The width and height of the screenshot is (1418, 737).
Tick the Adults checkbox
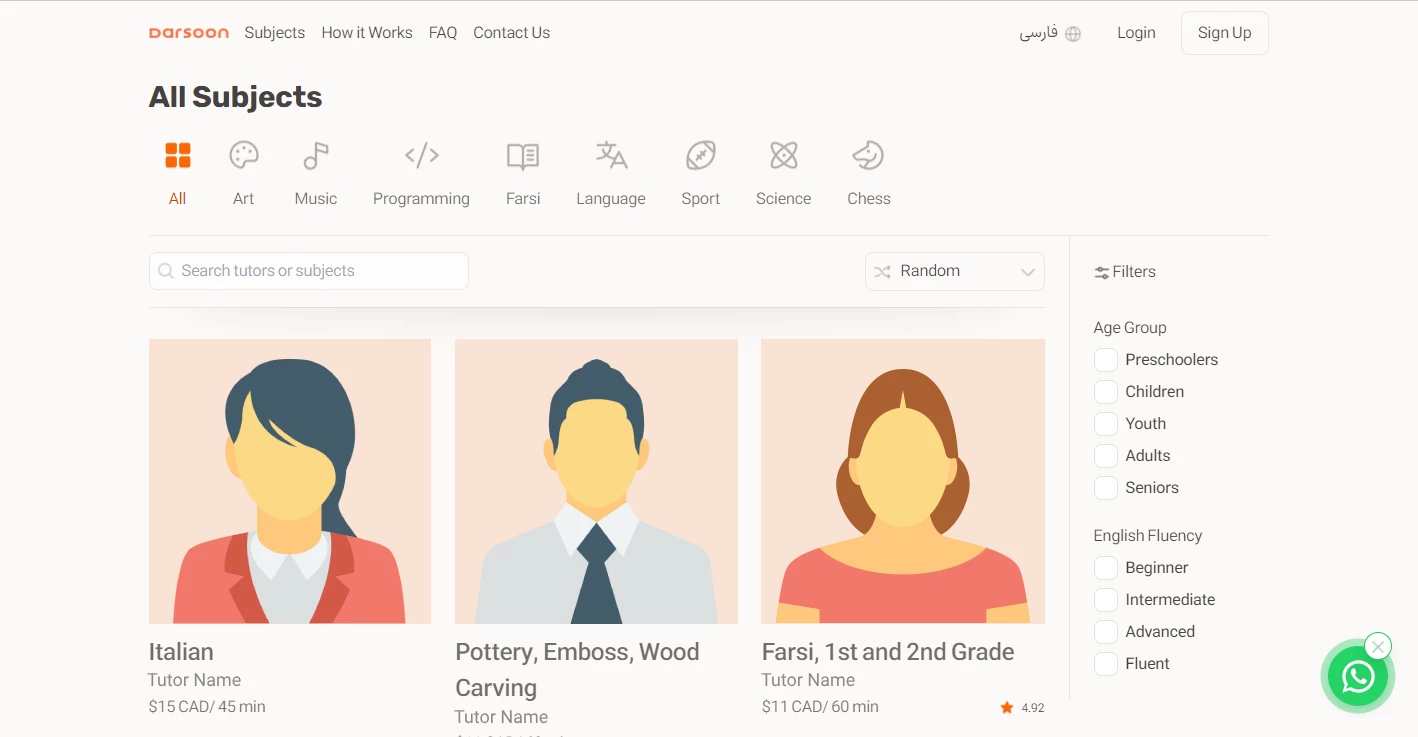1105,456
